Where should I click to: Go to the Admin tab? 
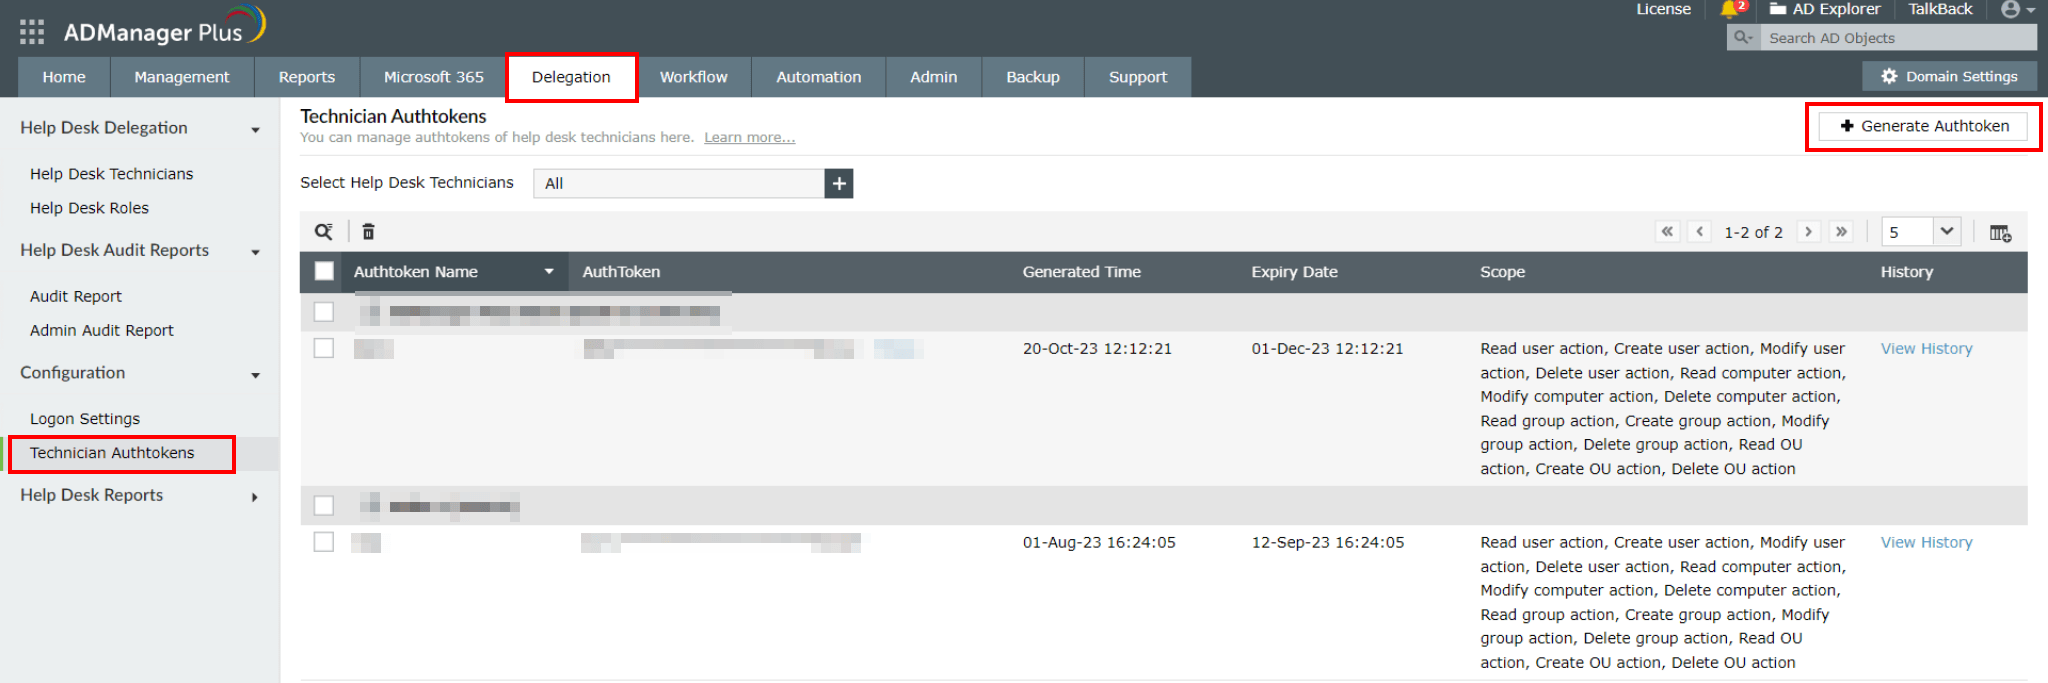click(934, 77)
